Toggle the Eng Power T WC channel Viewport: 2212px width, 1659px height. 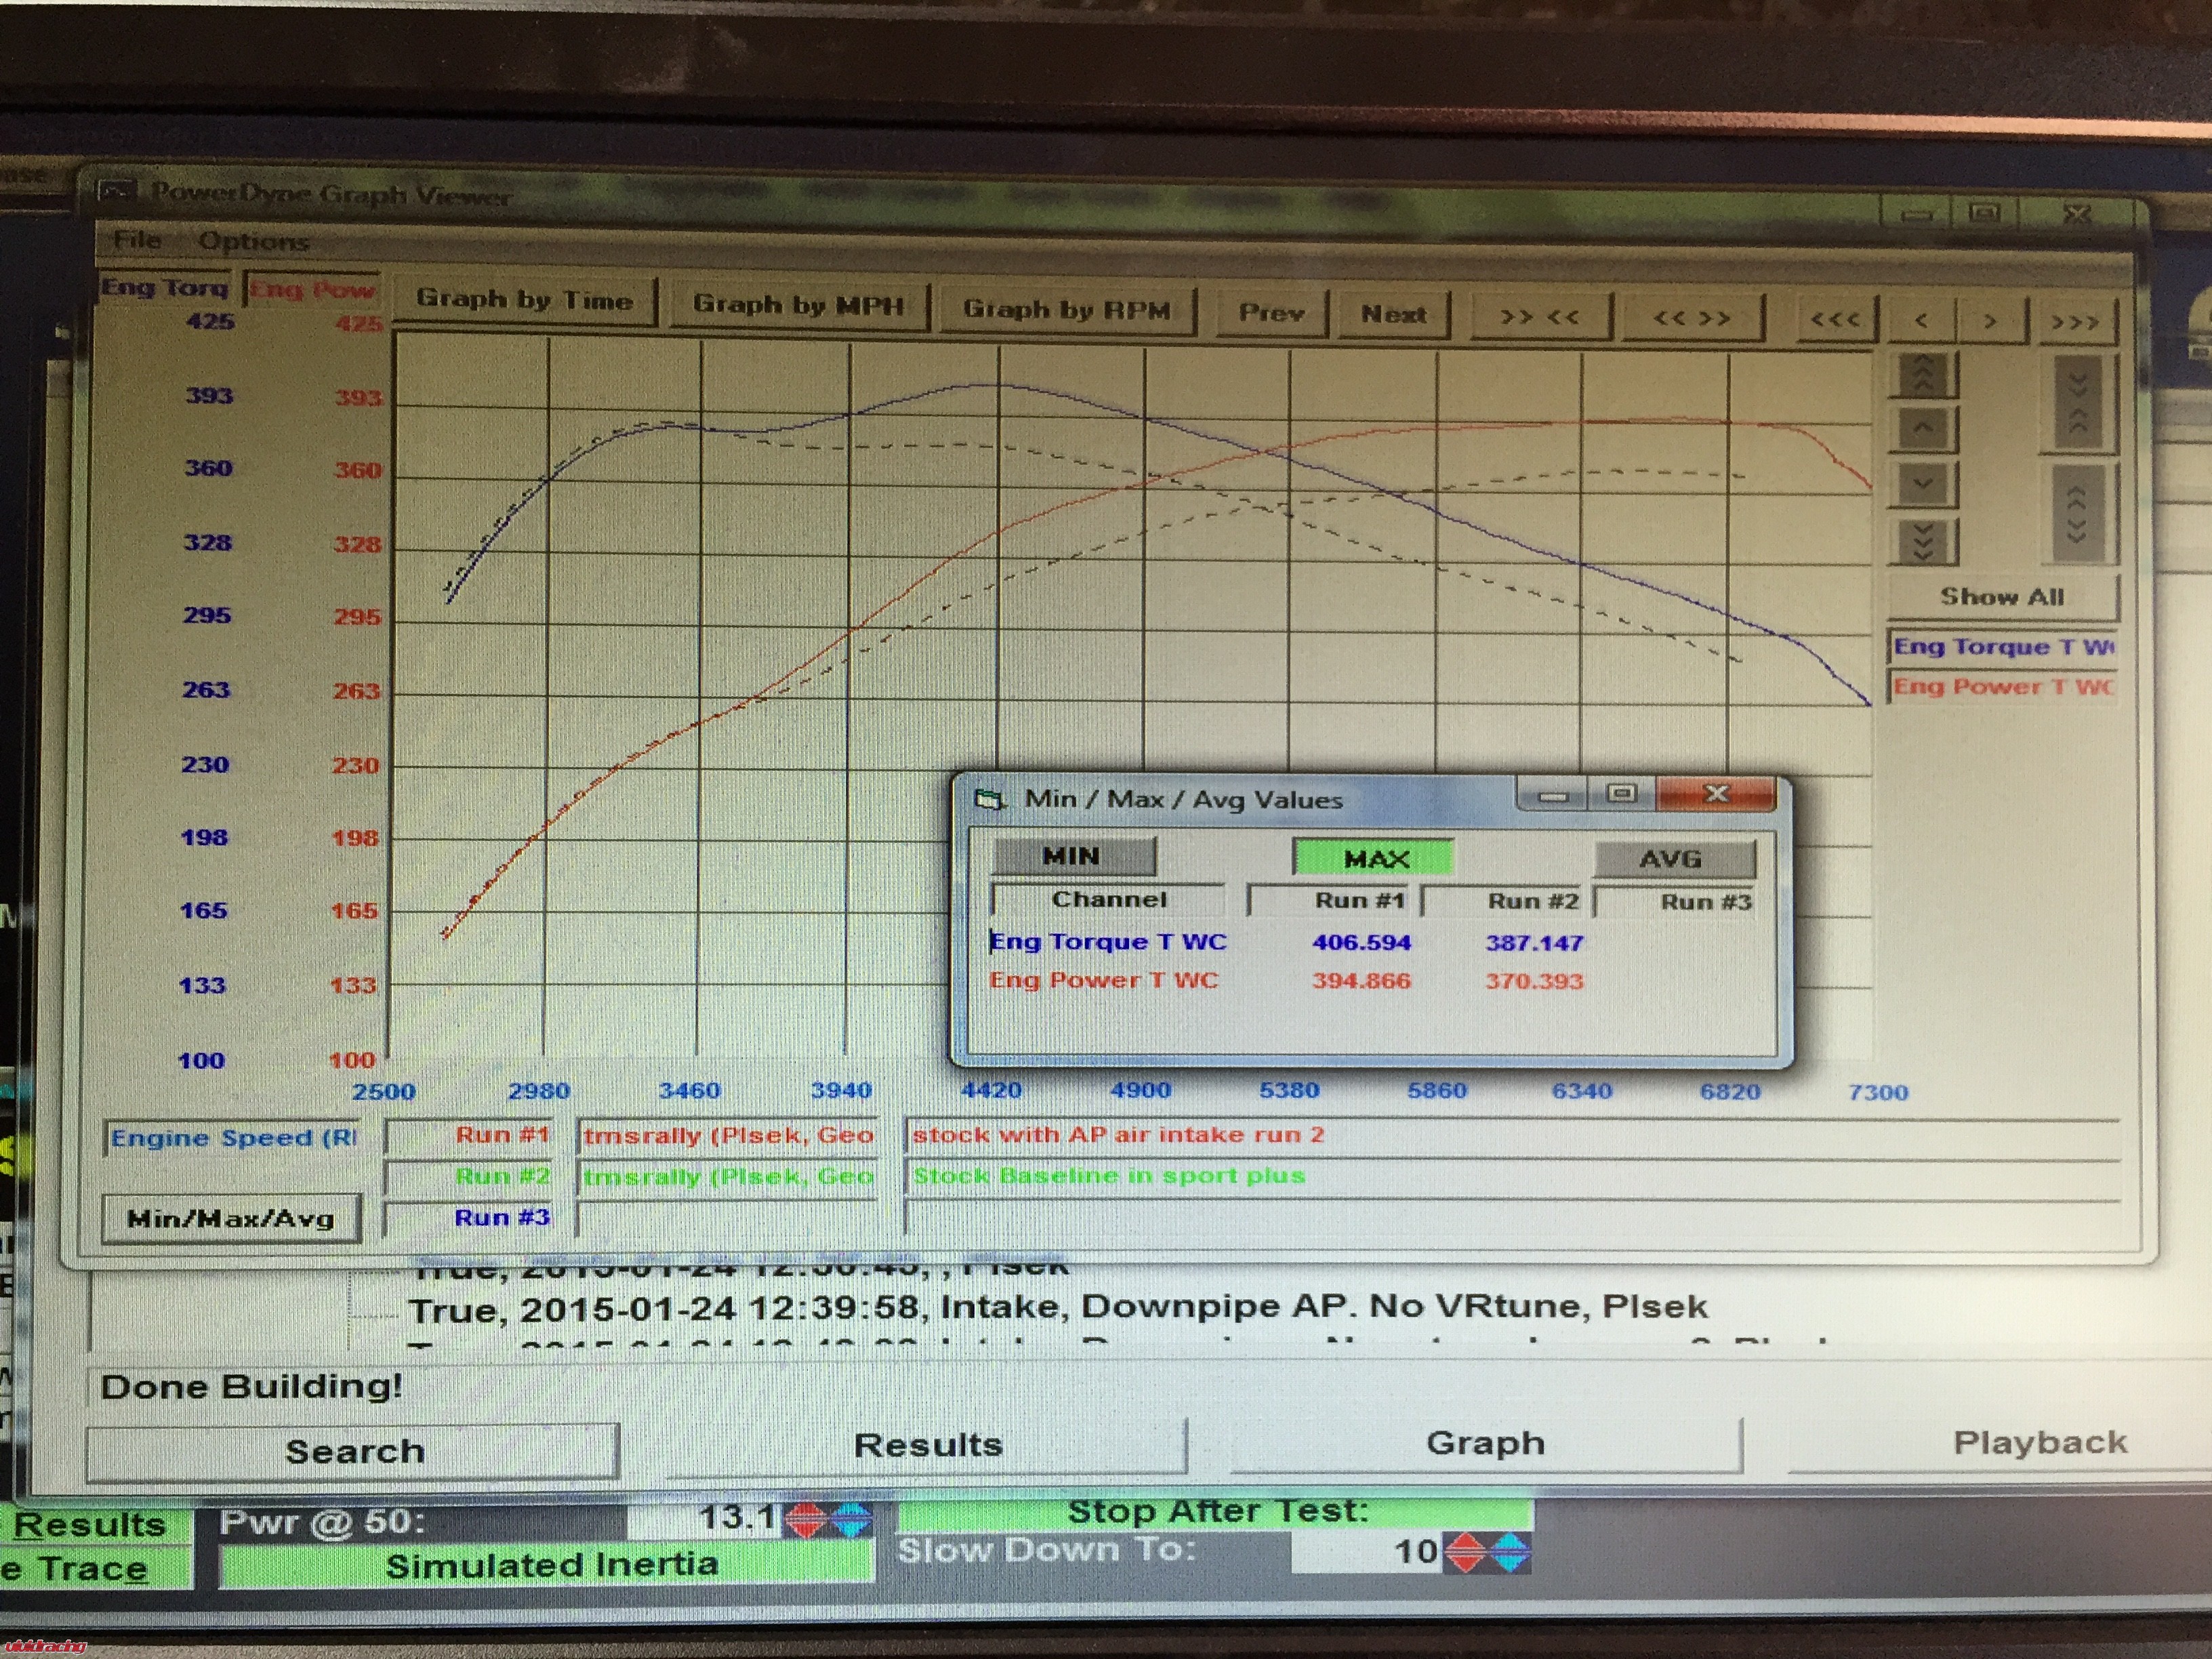(2002, 687)
